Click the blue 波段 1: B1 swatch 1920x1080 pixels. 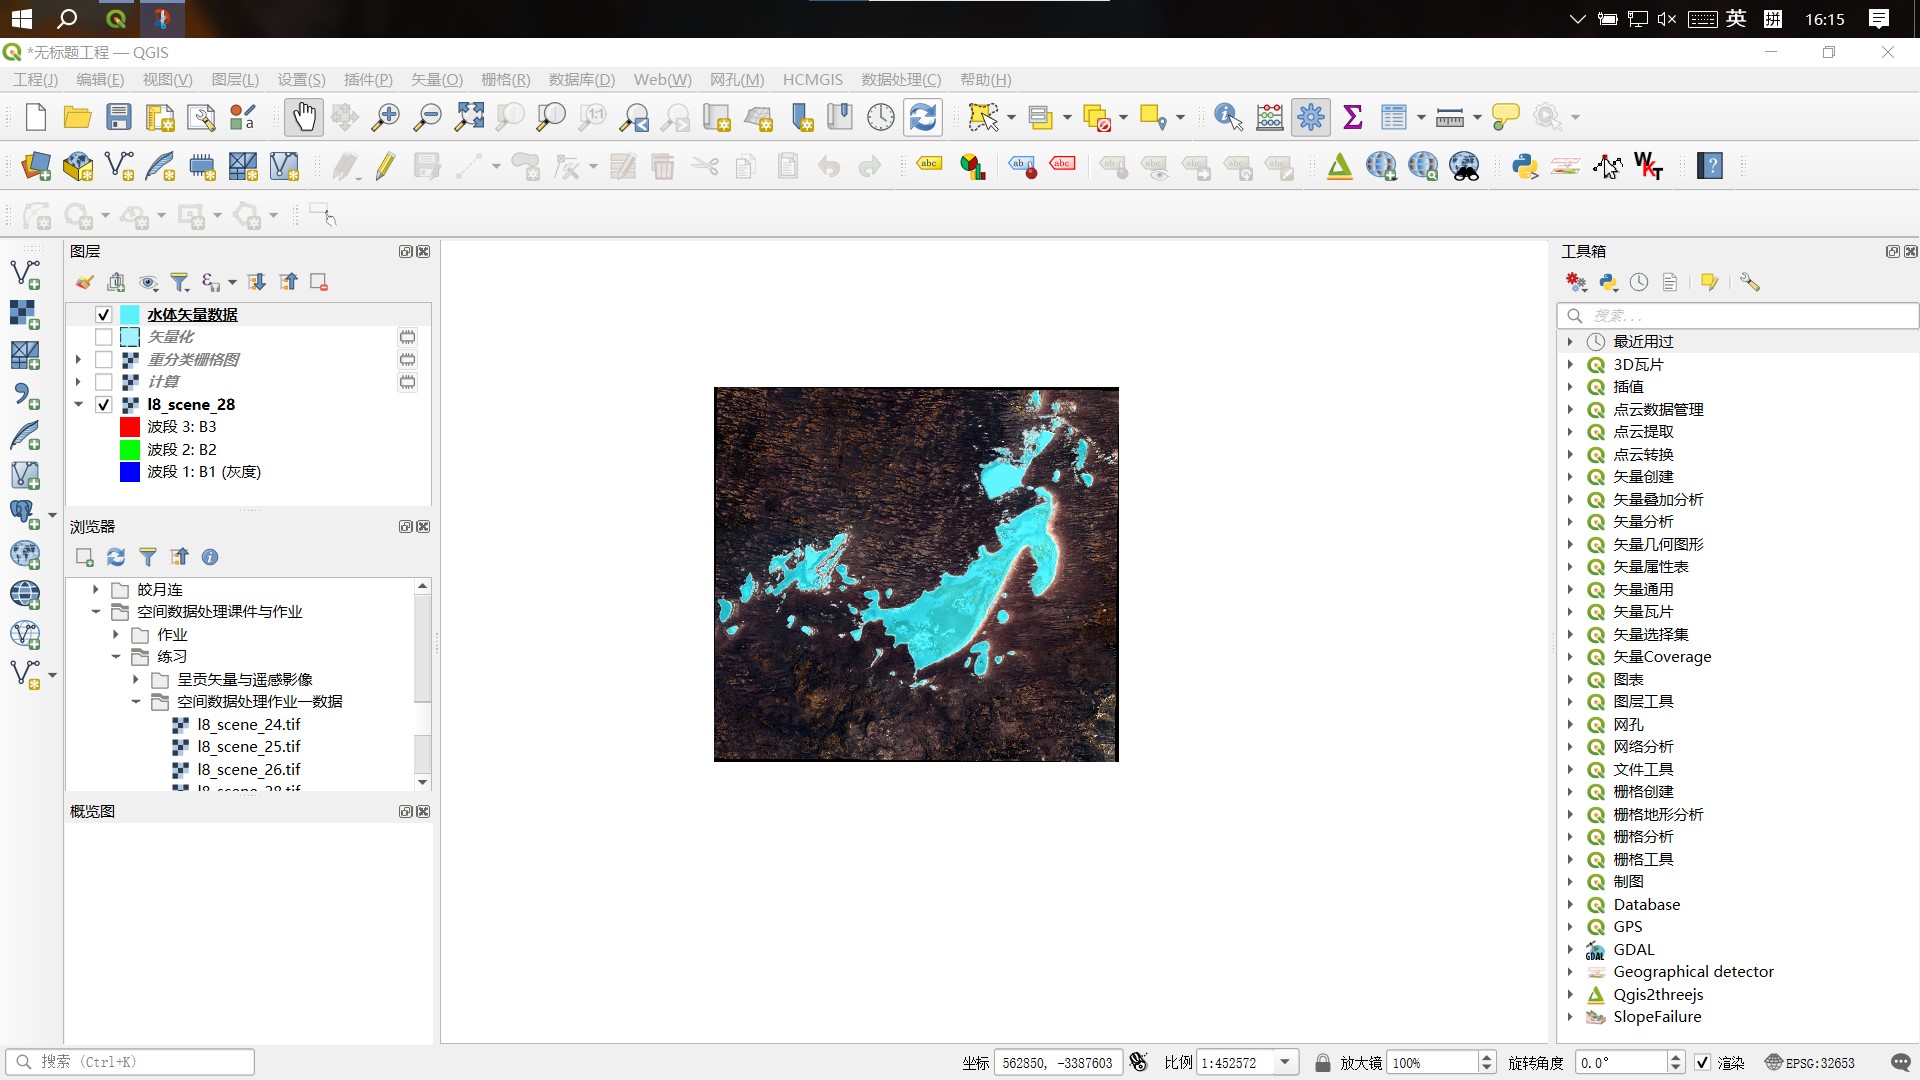tap(130, 472)
